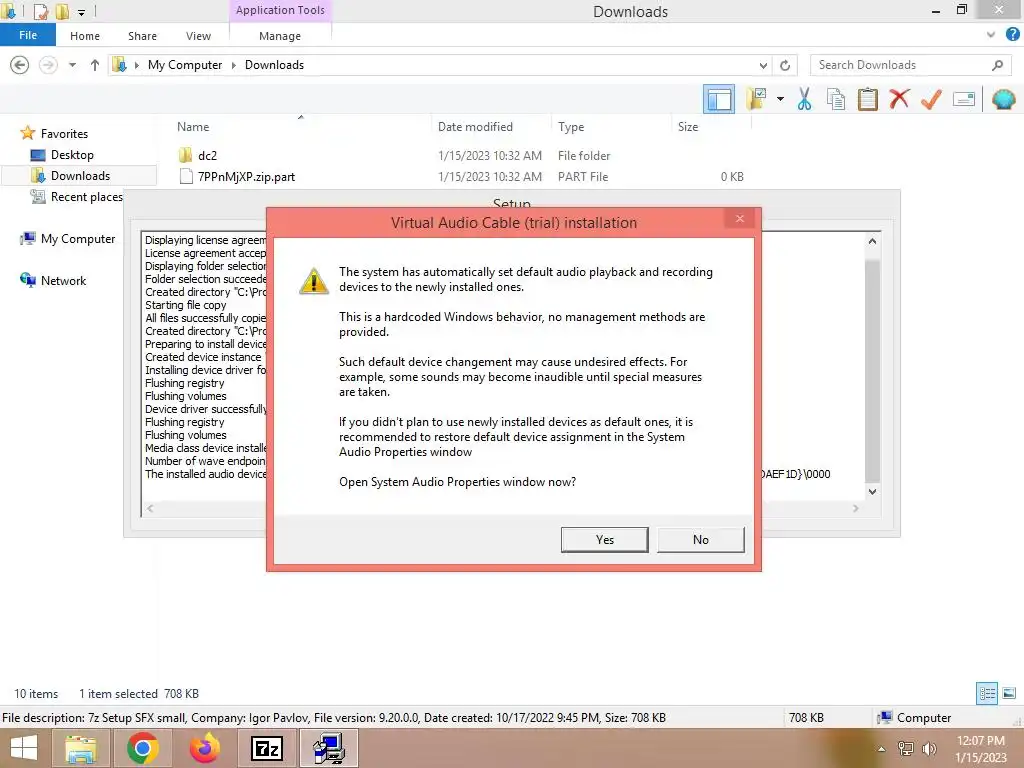Select the dc2 folder
Viewport: 1024px width, 768px height.
click(x=207, y=155)
